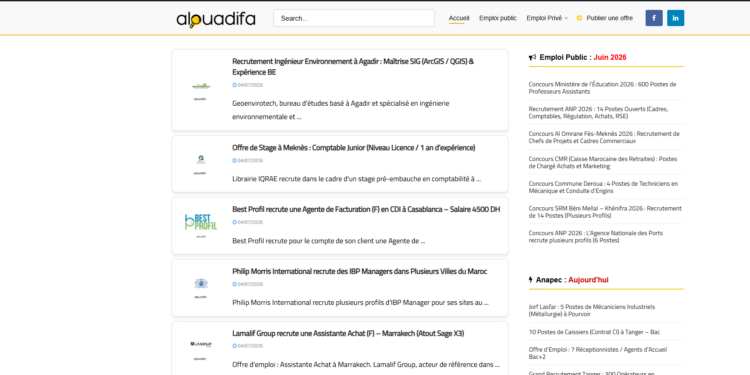
Task: Click the clock icon on the Comptable Junior post date
Action: click(x=234, y=161)
